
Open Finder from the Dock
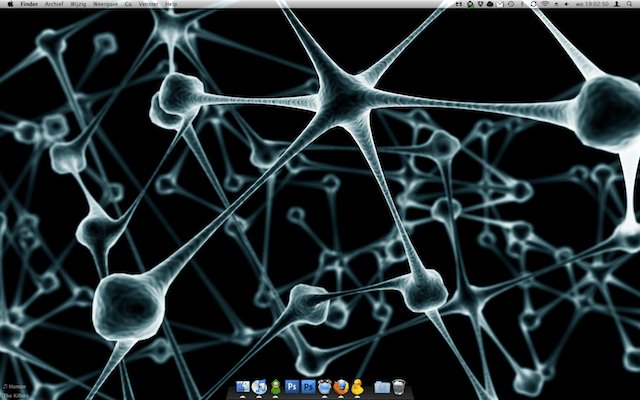tap(243, 386)
